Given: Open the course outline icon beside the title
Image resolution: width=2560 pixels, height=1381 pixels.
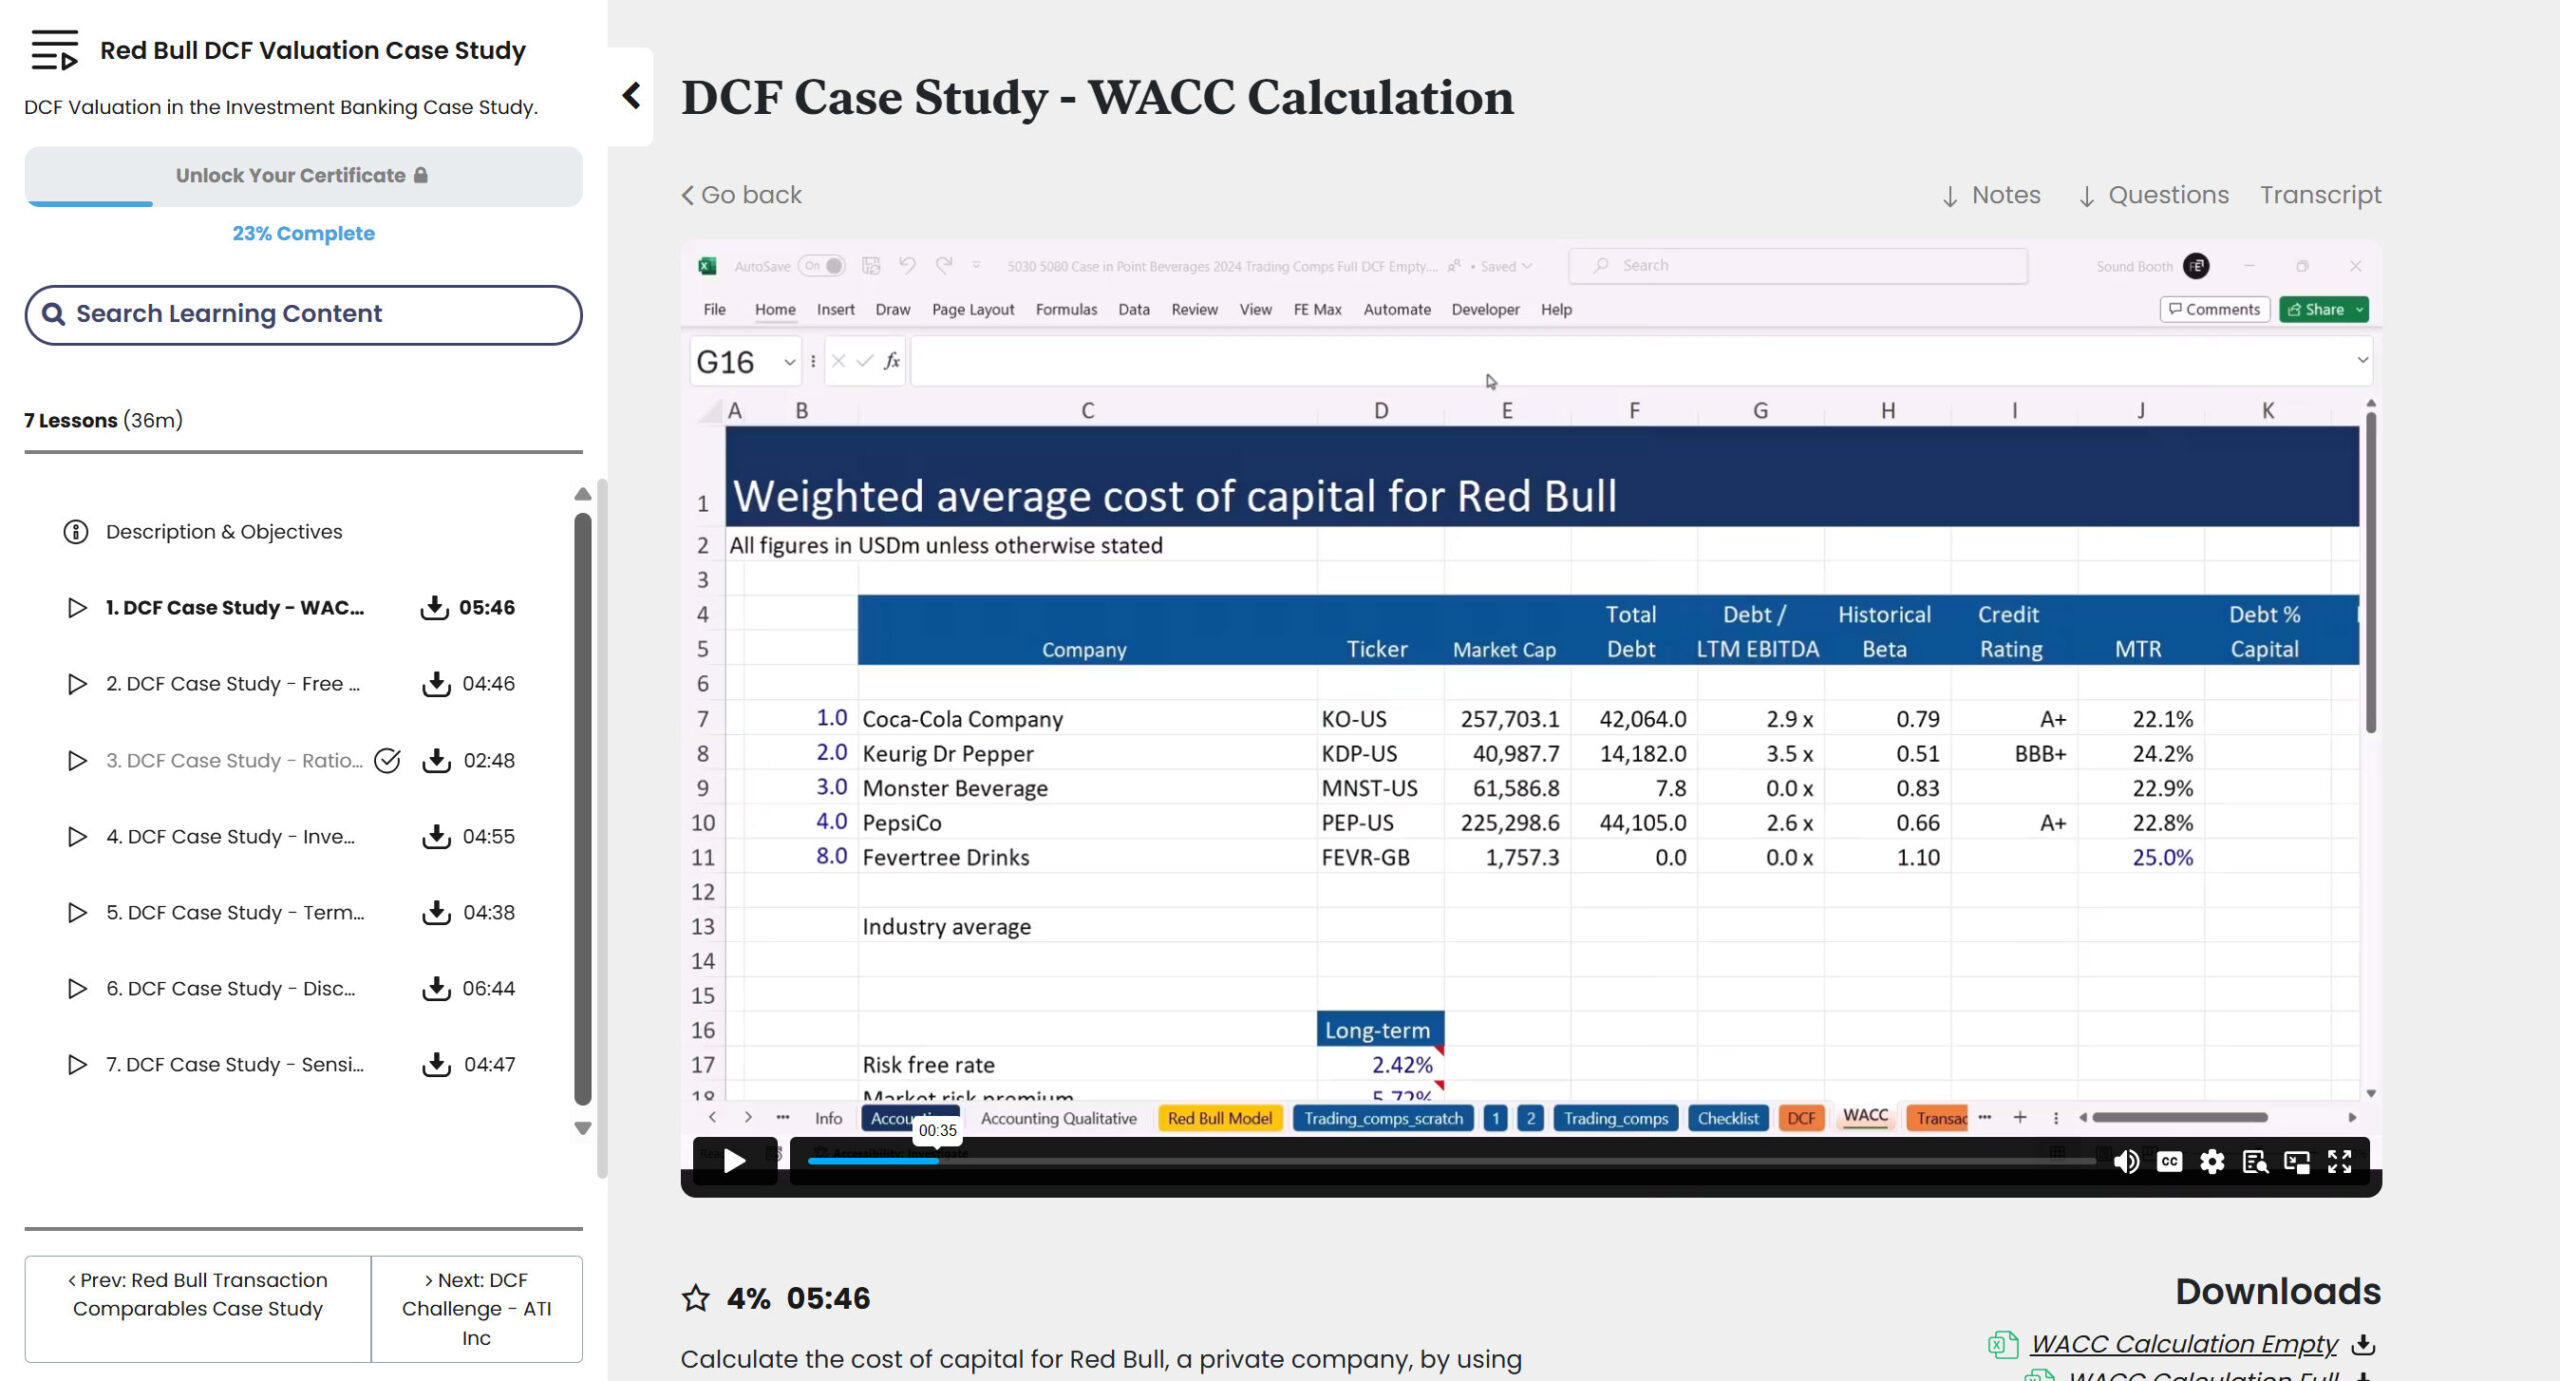Looking at the screenshot, I should point(55,49).
